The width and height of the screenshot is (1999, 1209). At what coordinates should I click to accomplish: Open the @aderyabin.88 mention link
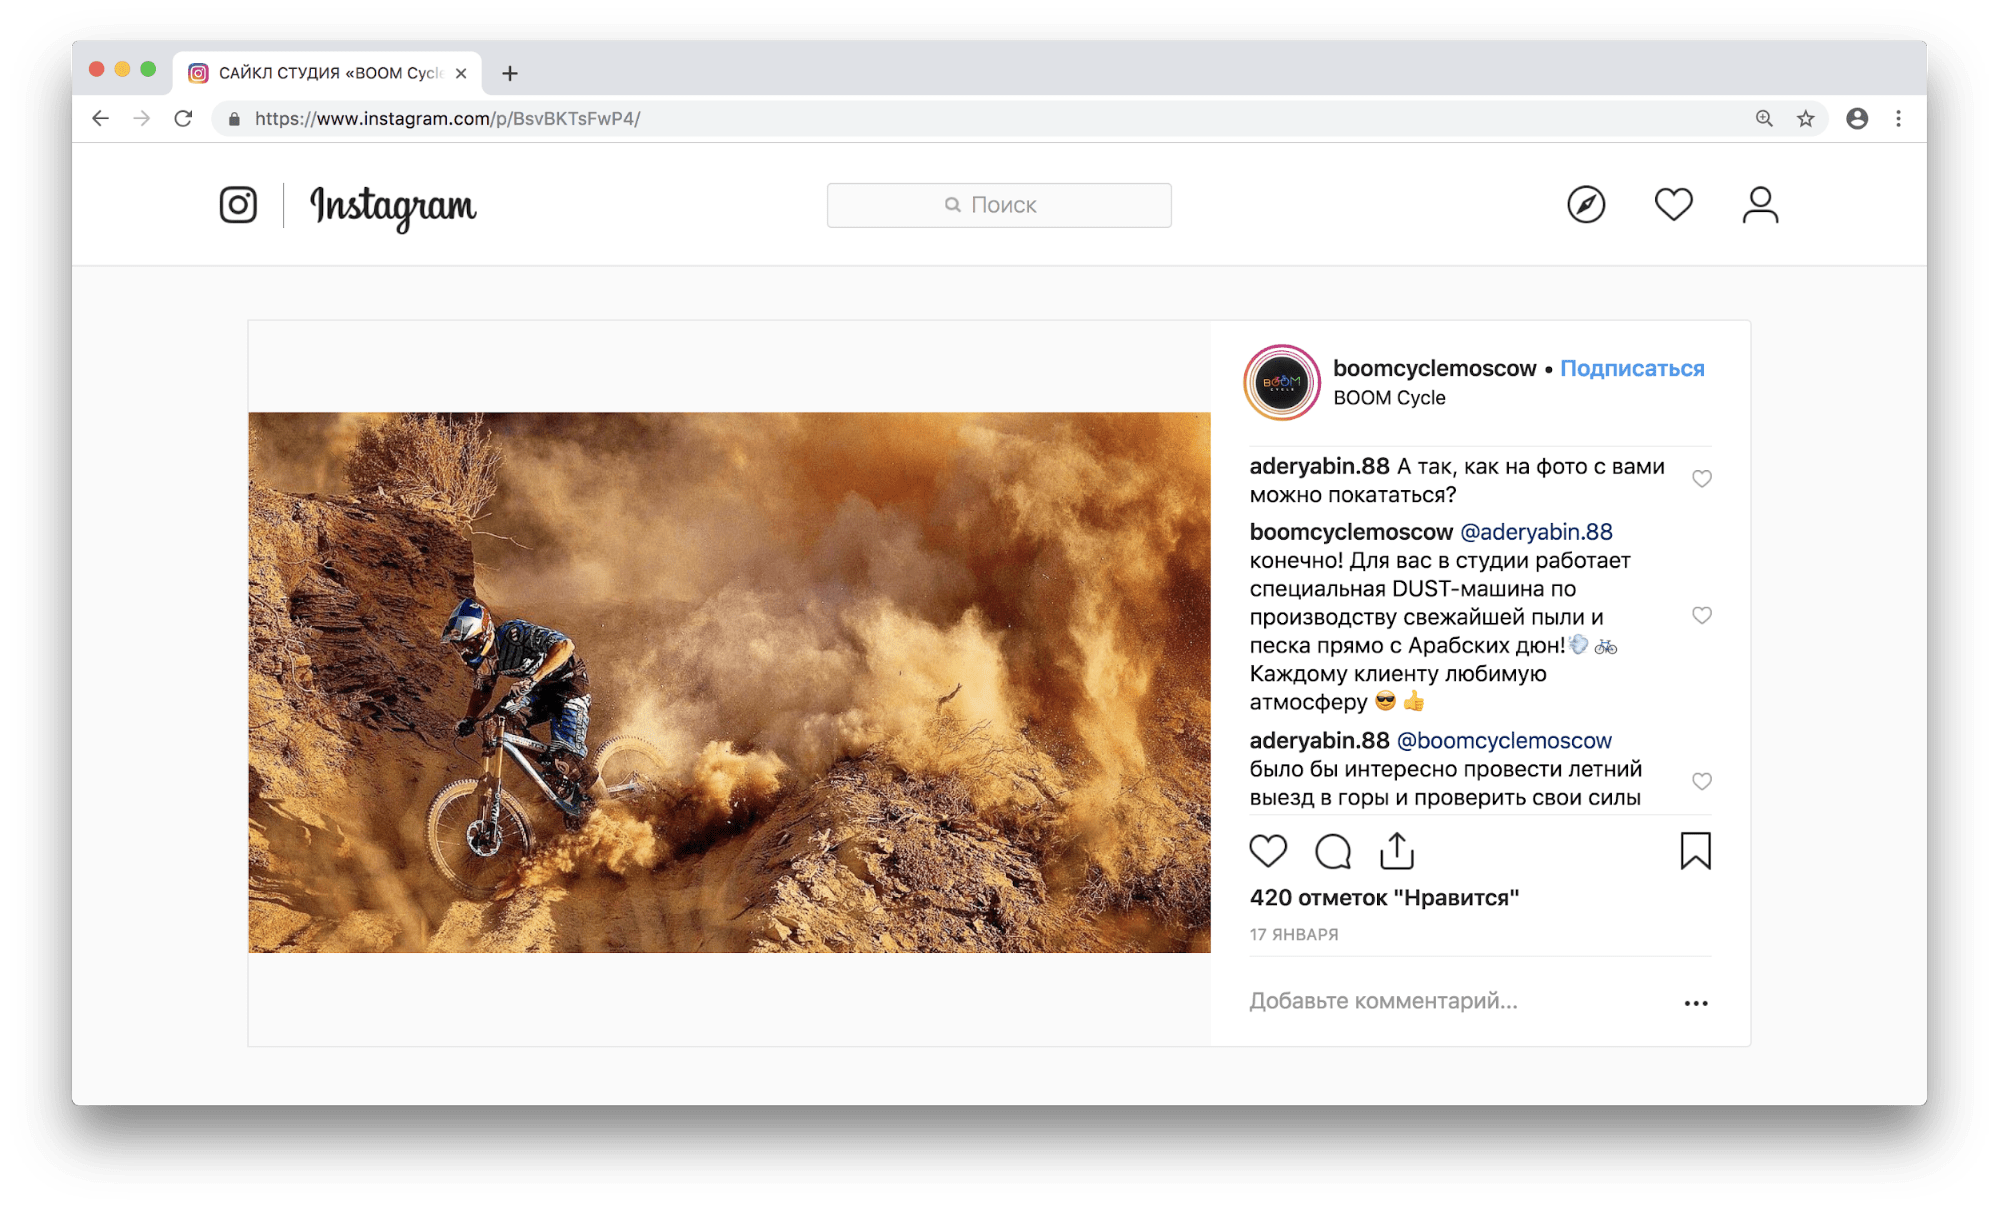[x=1536, y=532]
